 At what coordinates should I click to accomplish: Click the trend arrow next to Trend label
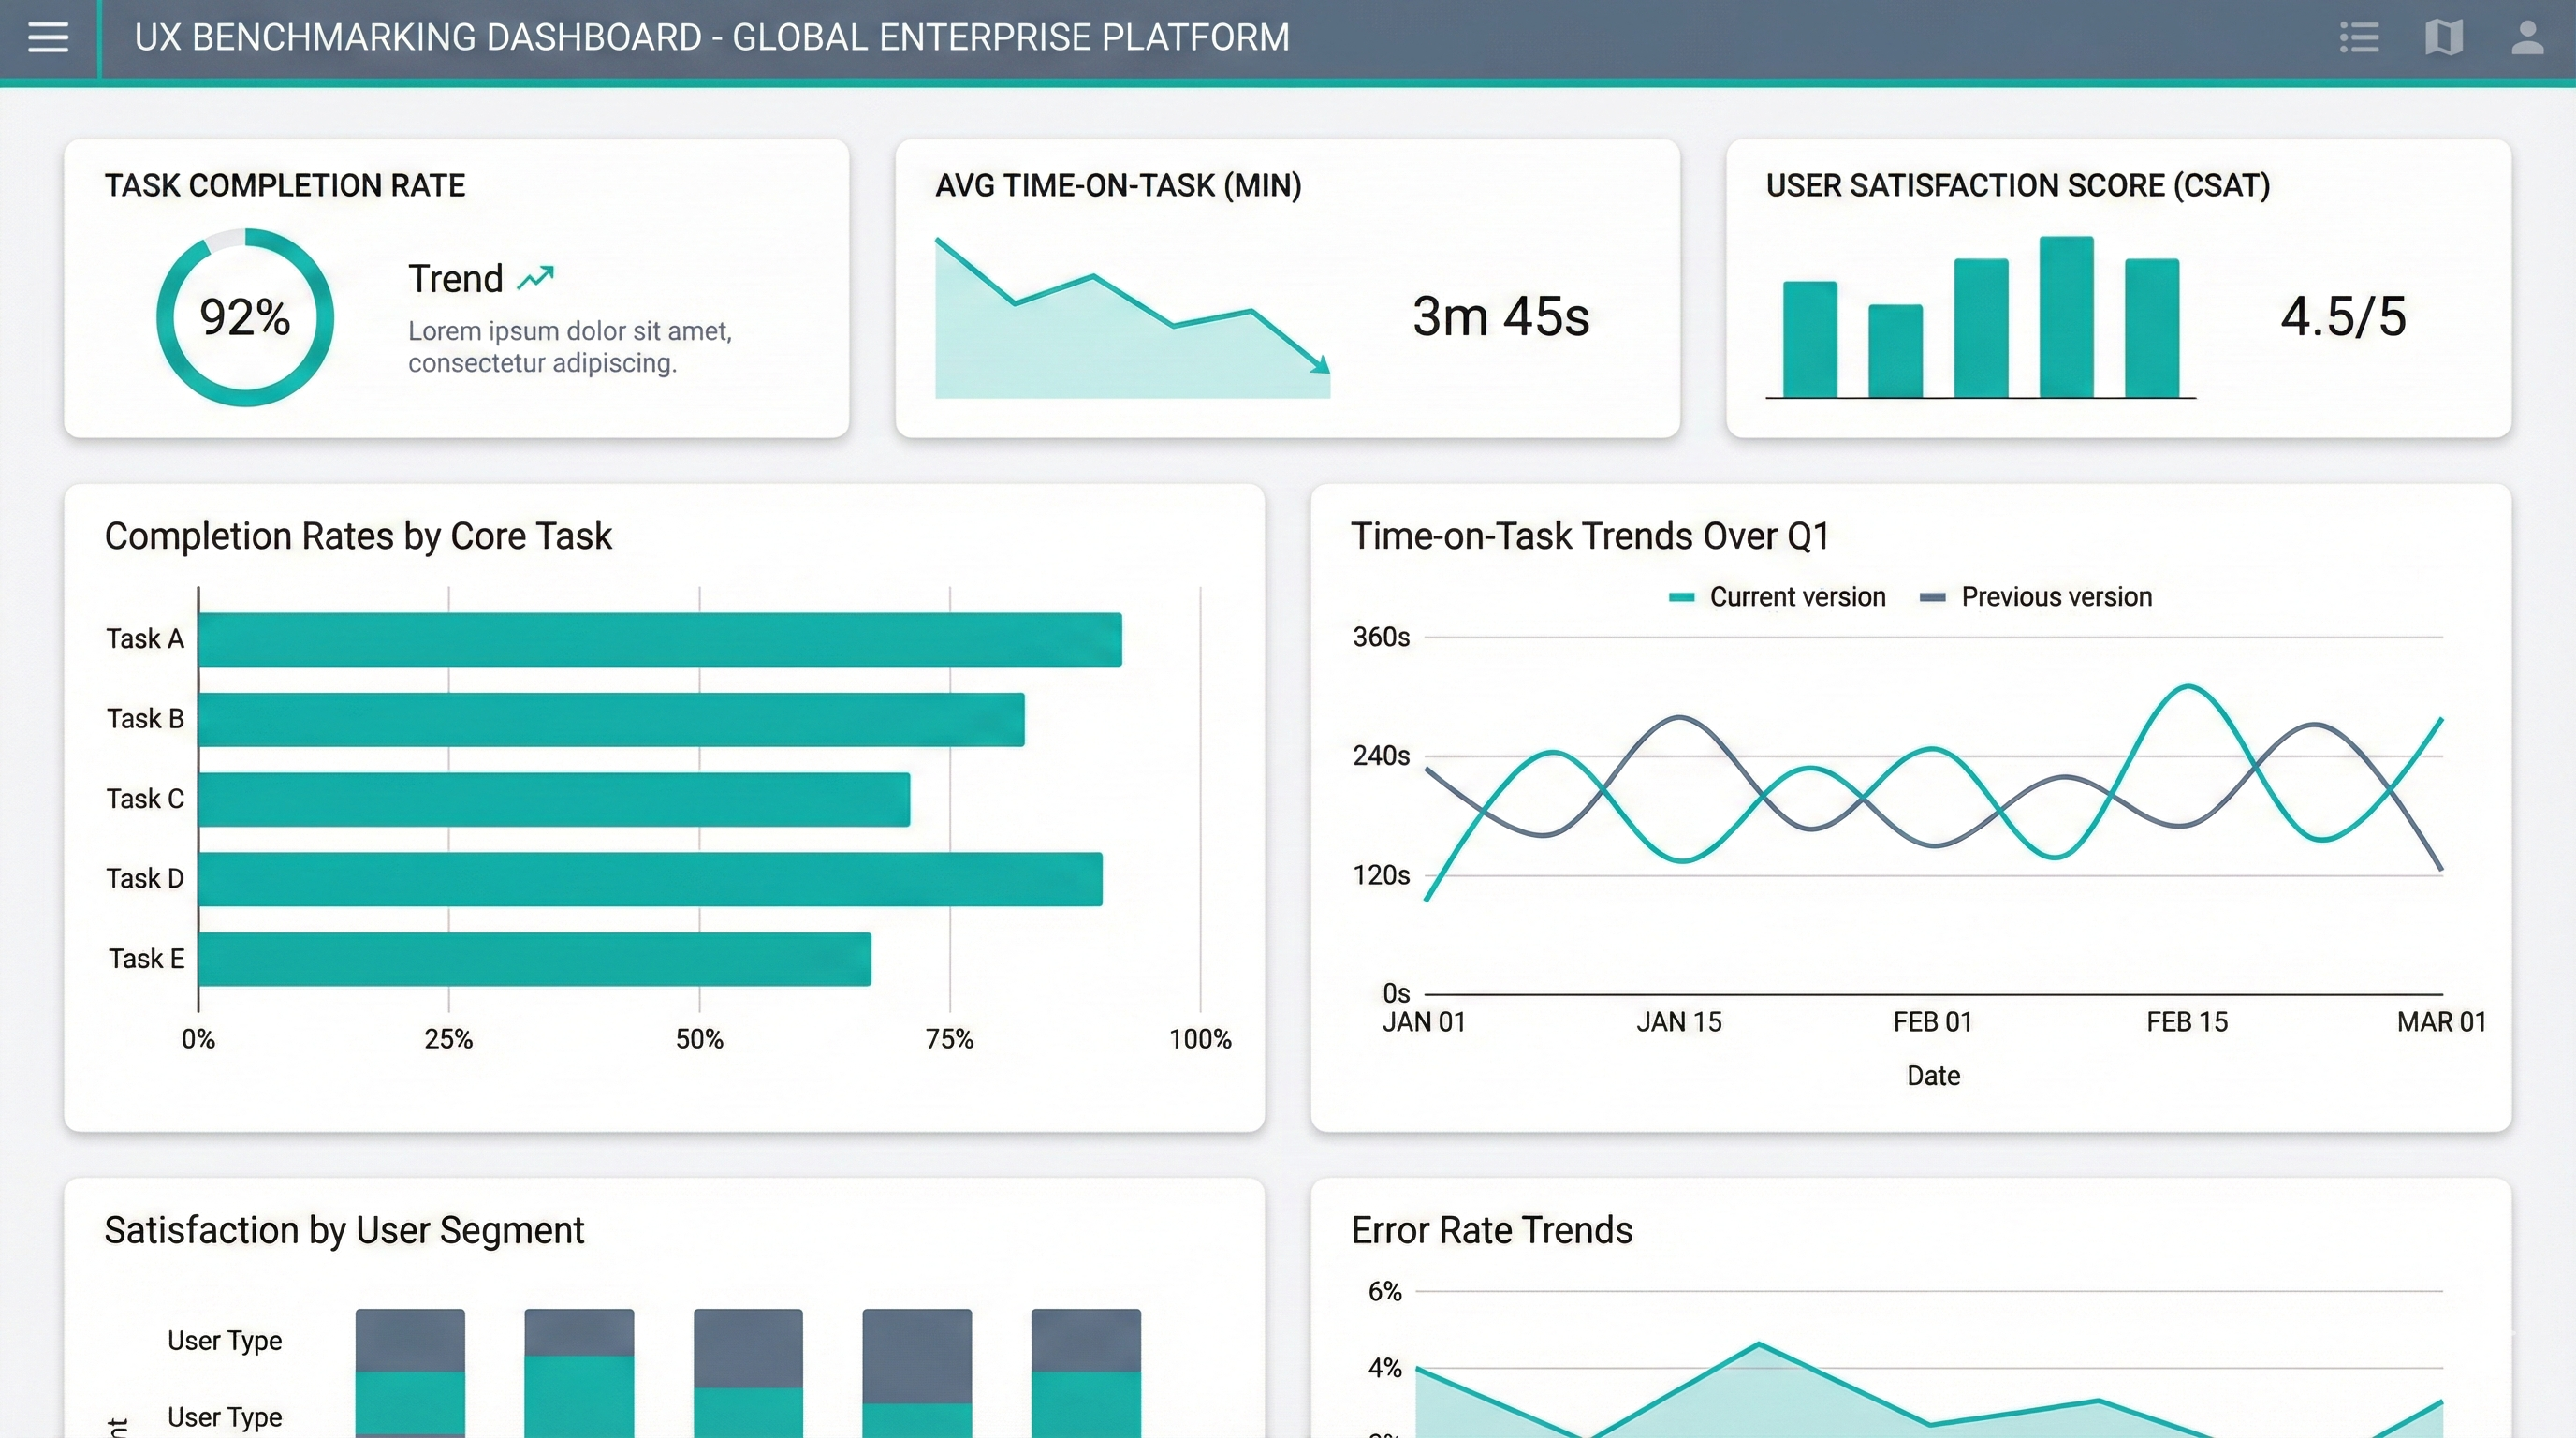tap(537, 277)
